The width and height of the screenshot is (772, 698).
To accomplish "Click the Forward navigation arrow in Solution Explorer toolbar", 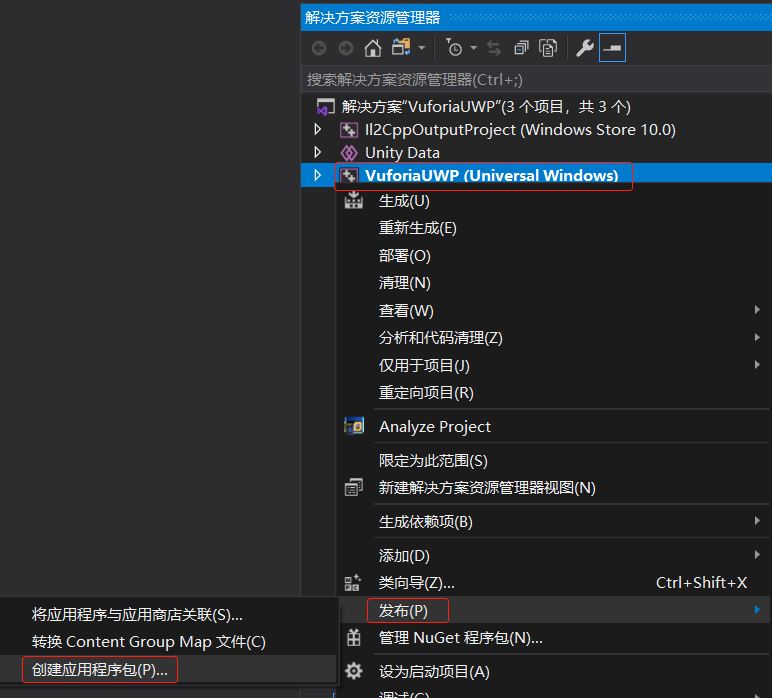I will tap(346, 48).
